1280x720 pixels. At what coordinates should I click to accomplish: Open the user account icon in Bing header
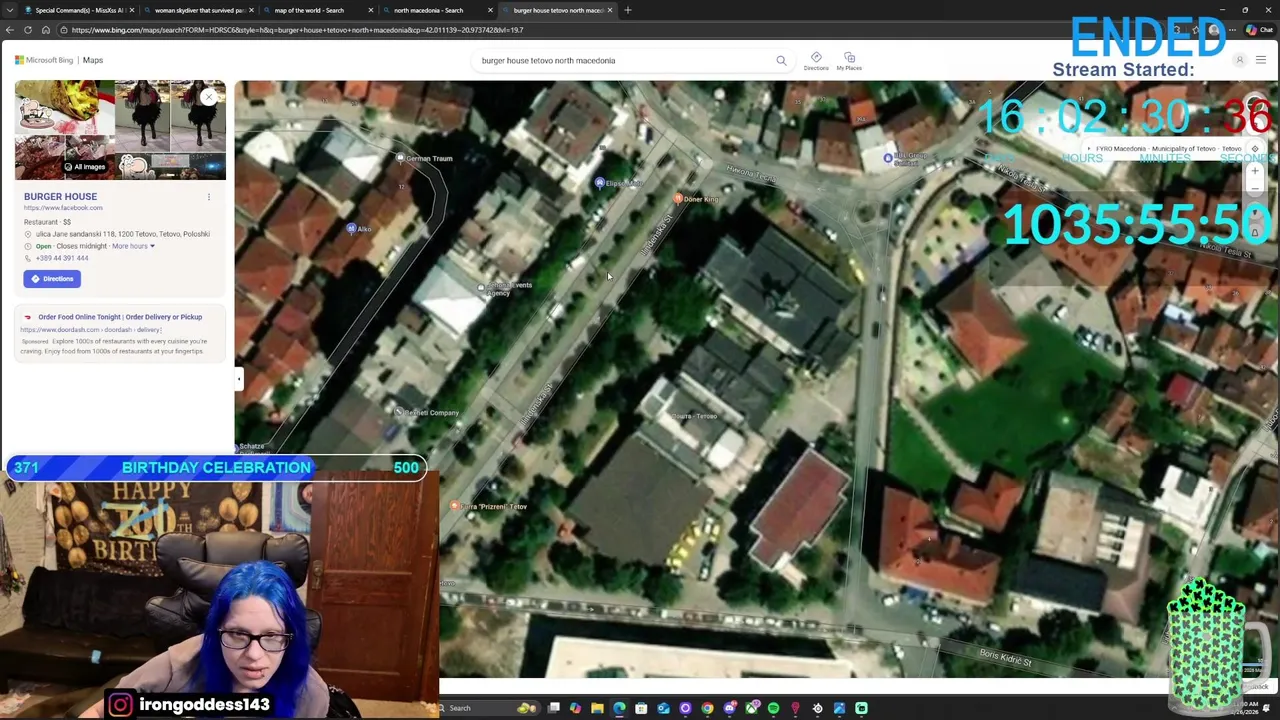click(1239, 60)
